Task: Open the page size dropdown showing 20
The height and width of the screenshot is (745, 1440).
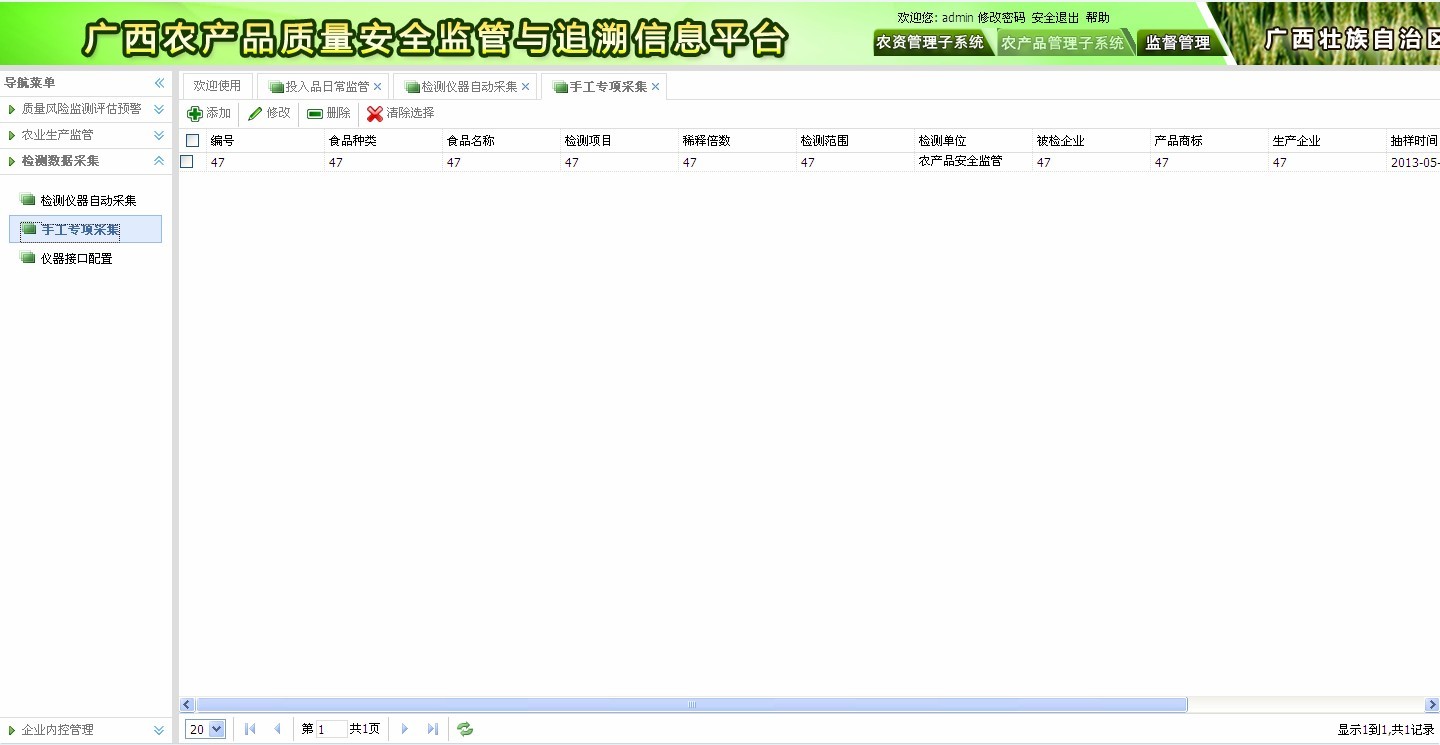Action: [207, 729]
